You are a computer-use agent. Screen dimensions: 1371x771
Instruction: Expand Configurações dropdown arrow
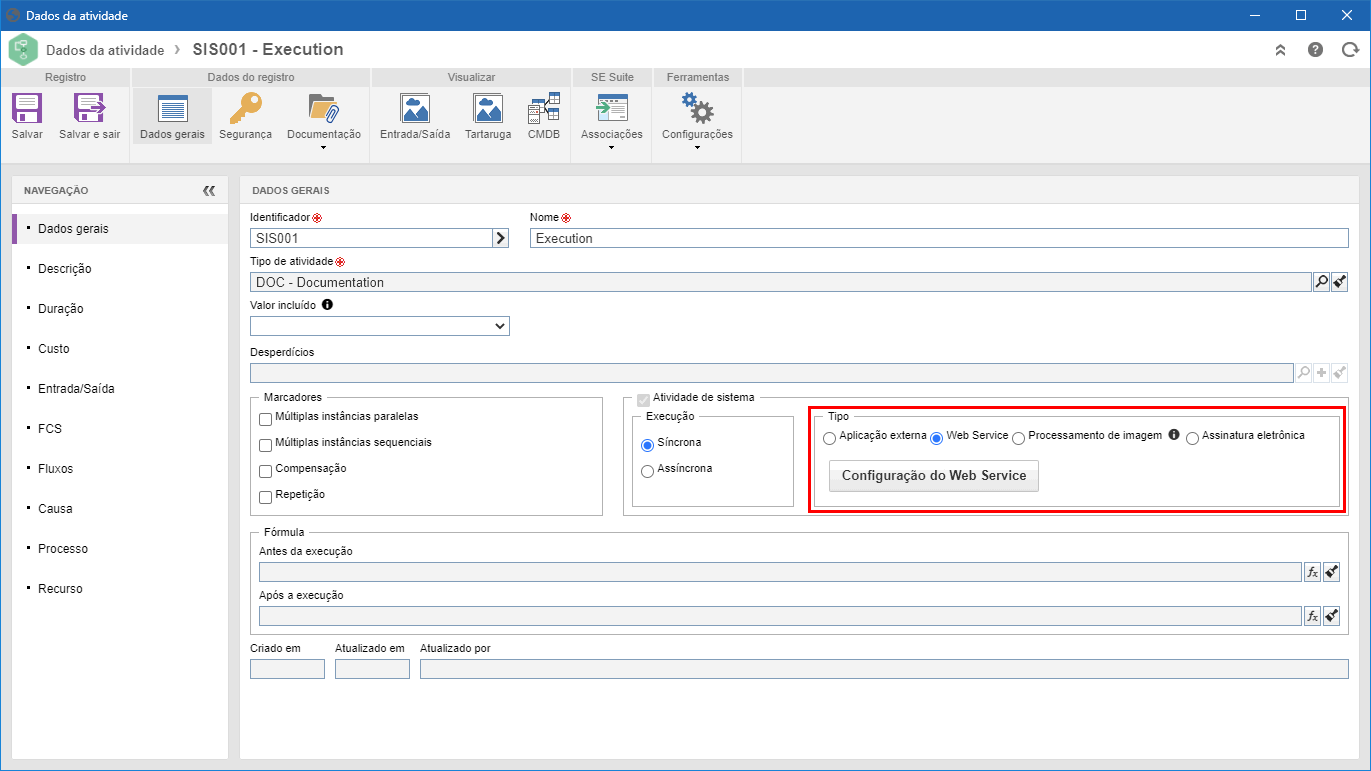[x=697, y=148]
